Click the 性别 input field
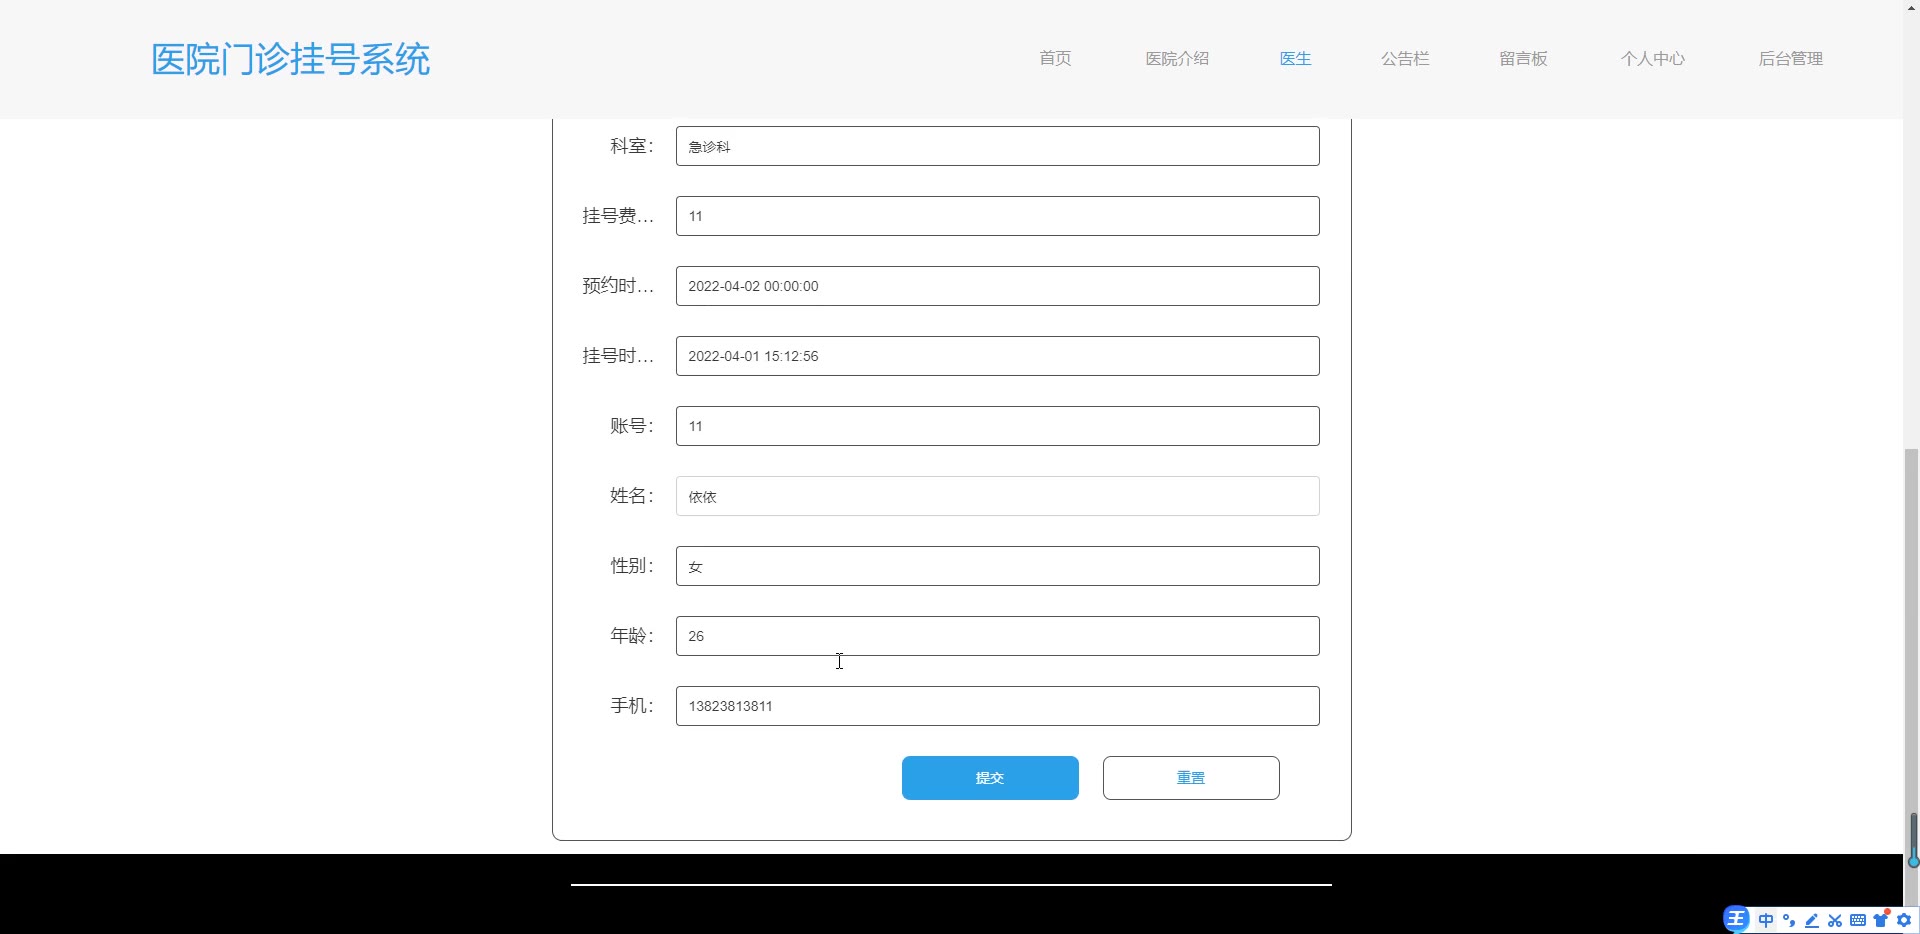The height and width of the screenshot is (934, 1920). [998, 566]
